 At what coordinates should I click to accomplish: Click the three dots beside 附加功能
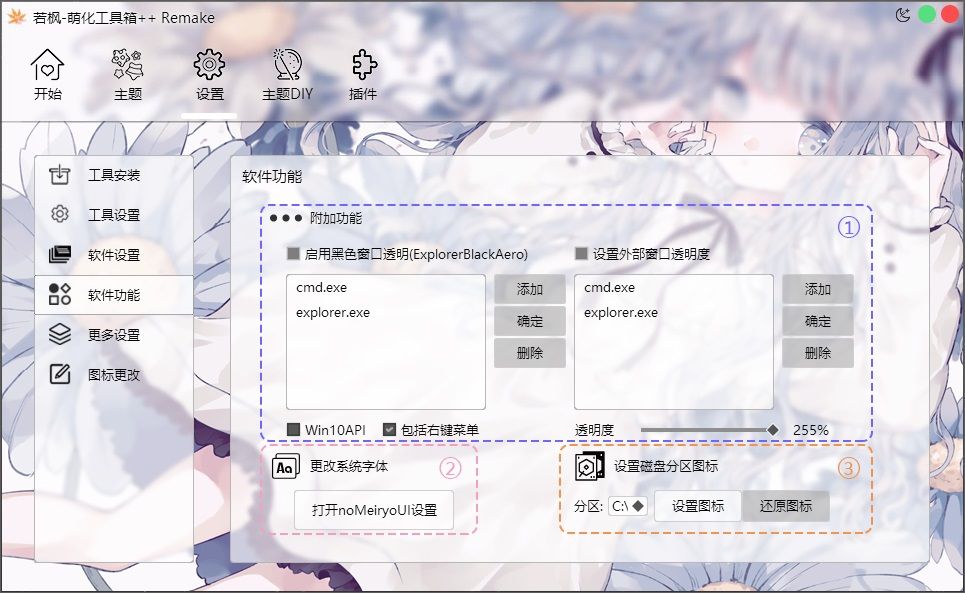[x=286, y=218]
